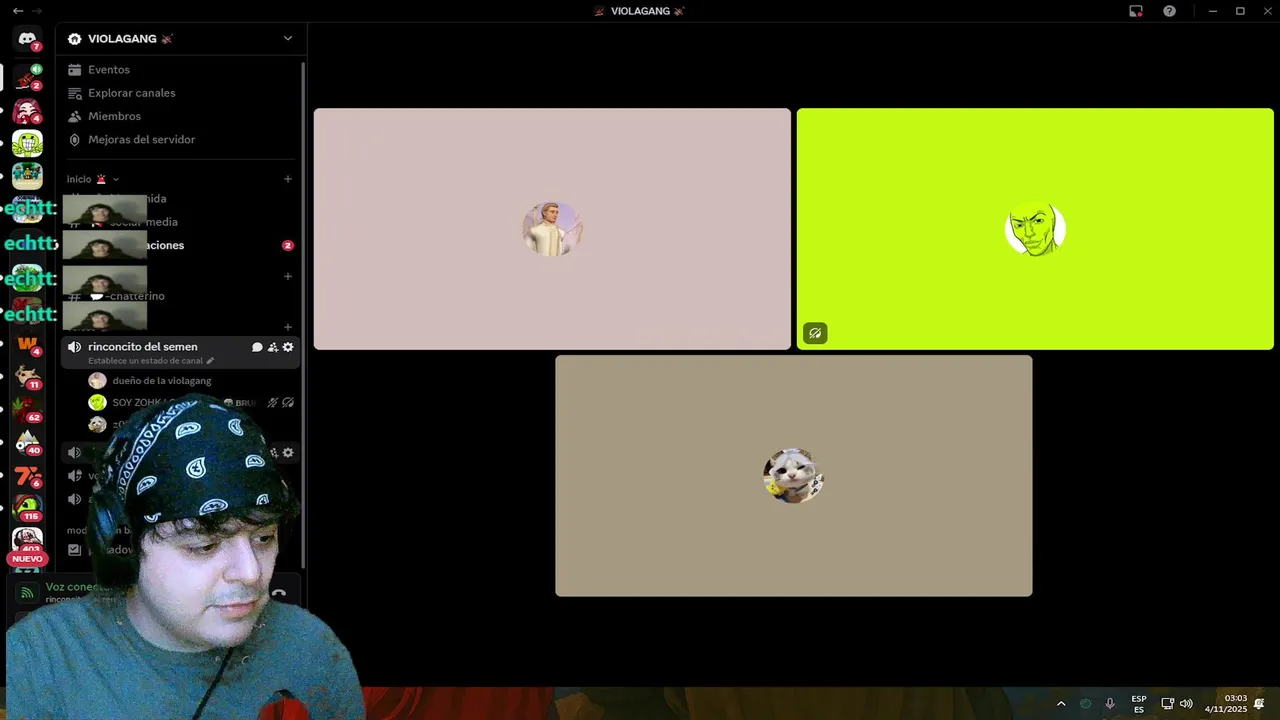Open the volume speaker tray icon
Screen dimensions: 1280x720
point(1186,704)
